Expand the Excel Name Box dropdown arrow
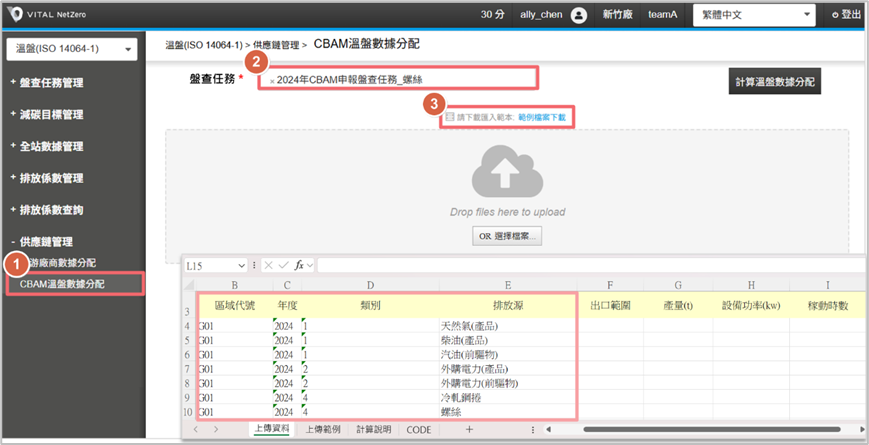The width and height of the screenshot is (869, 445). point(240,265)
